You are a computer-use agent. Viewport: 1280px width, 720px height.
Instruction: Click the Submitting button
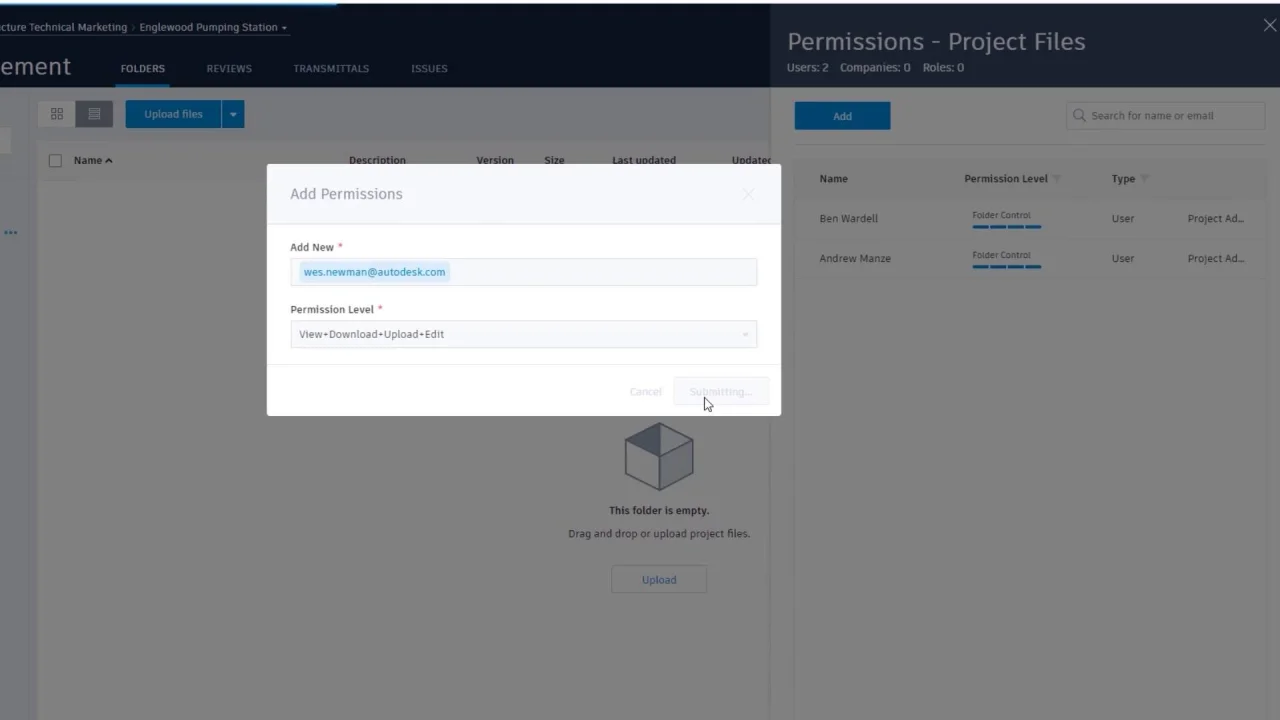pos(720,391)
